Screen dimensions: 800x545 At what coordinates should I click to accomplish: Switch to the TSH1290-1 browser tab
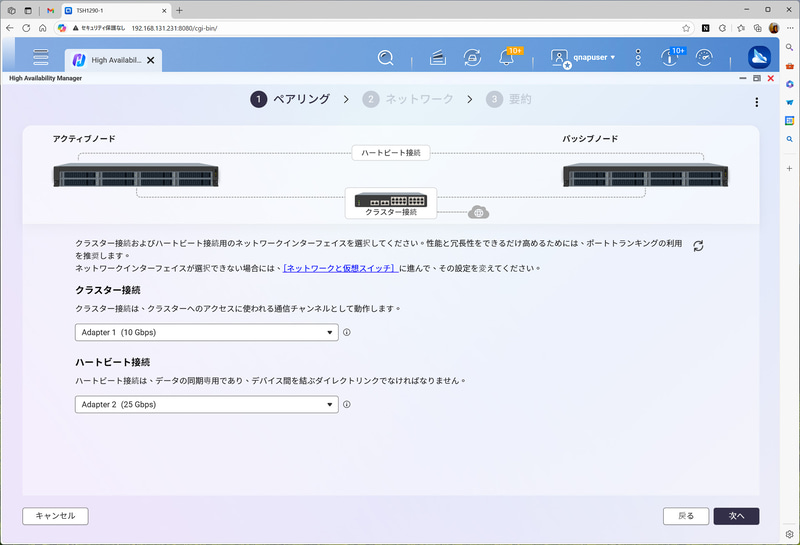click(116, 10)
